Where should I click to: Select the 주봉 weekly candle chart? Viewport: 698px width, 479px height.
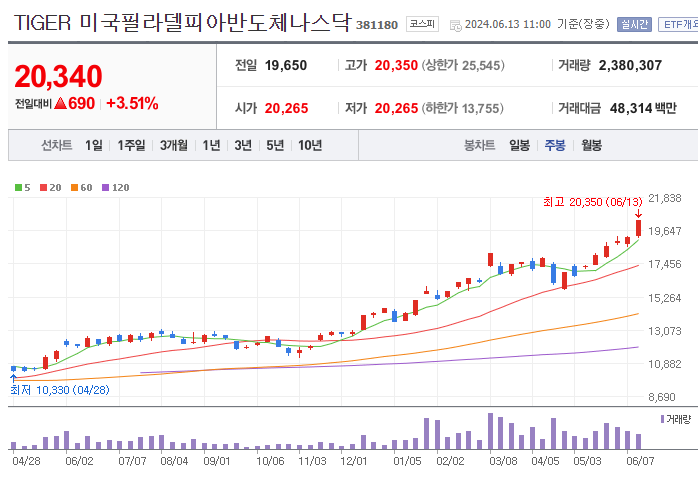[555, 145]
